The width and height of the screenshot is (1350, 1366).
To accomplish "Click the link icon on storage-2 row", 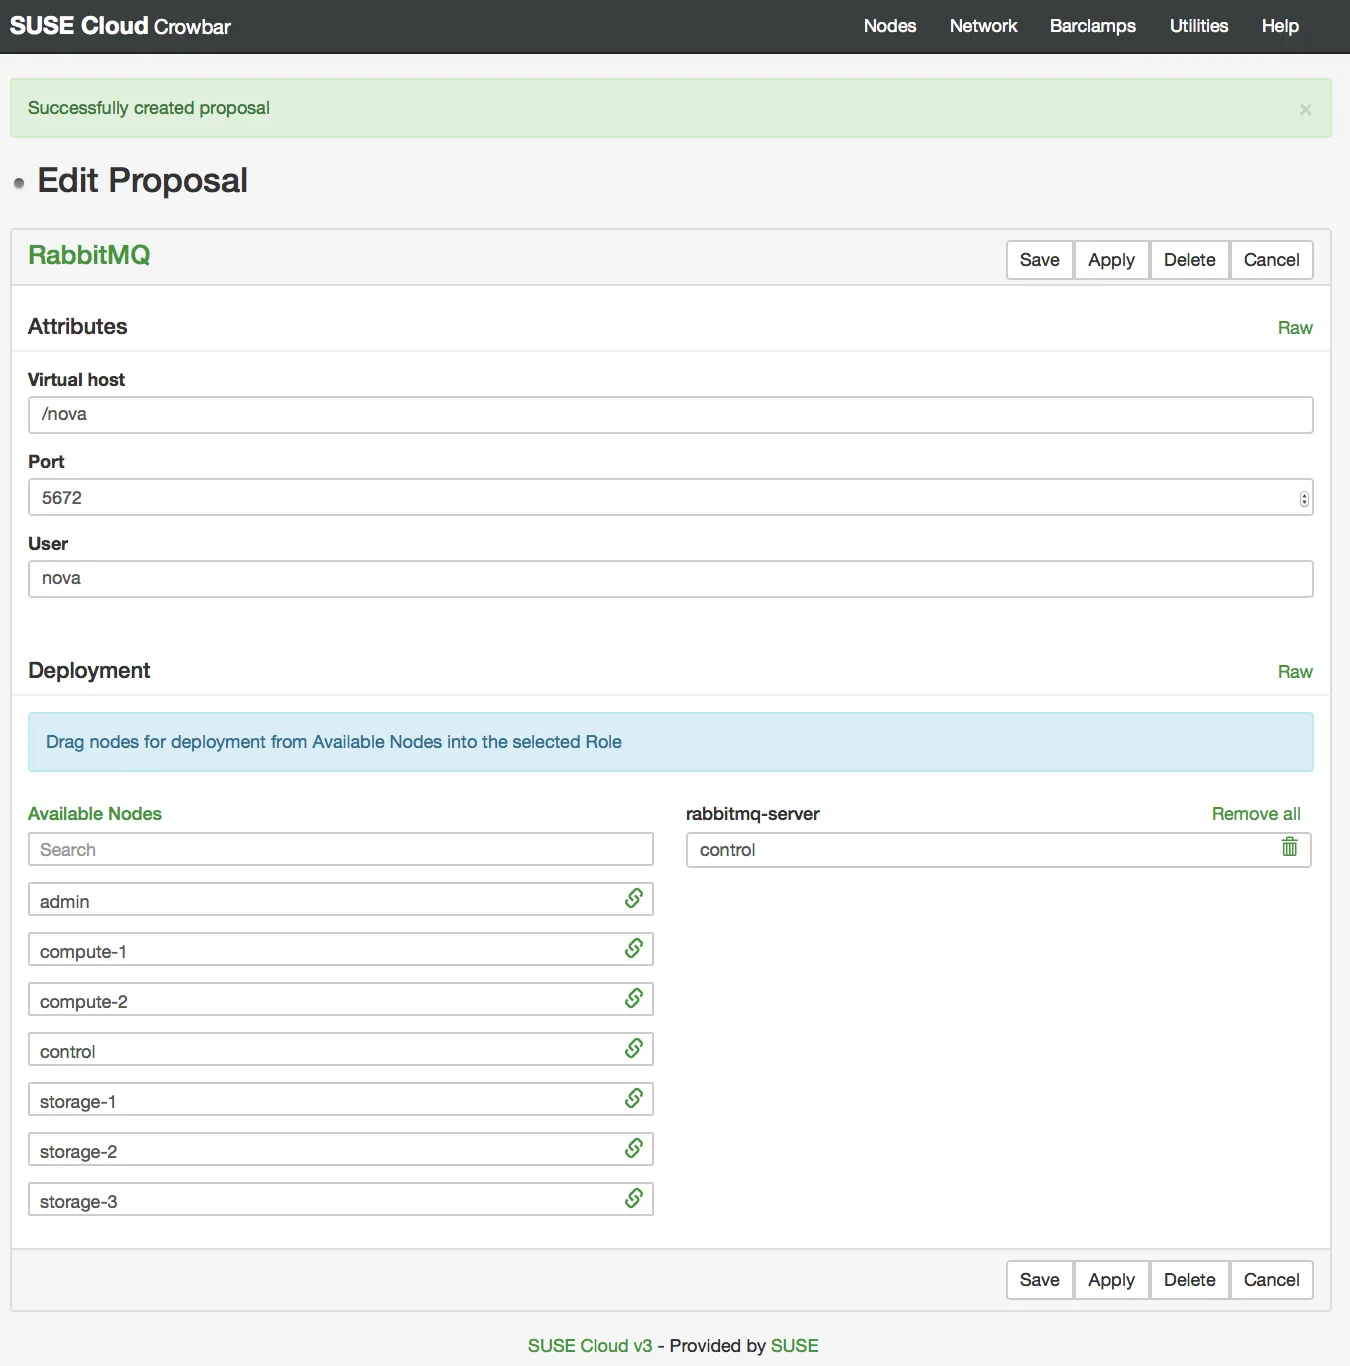I will coord(634,1148).
